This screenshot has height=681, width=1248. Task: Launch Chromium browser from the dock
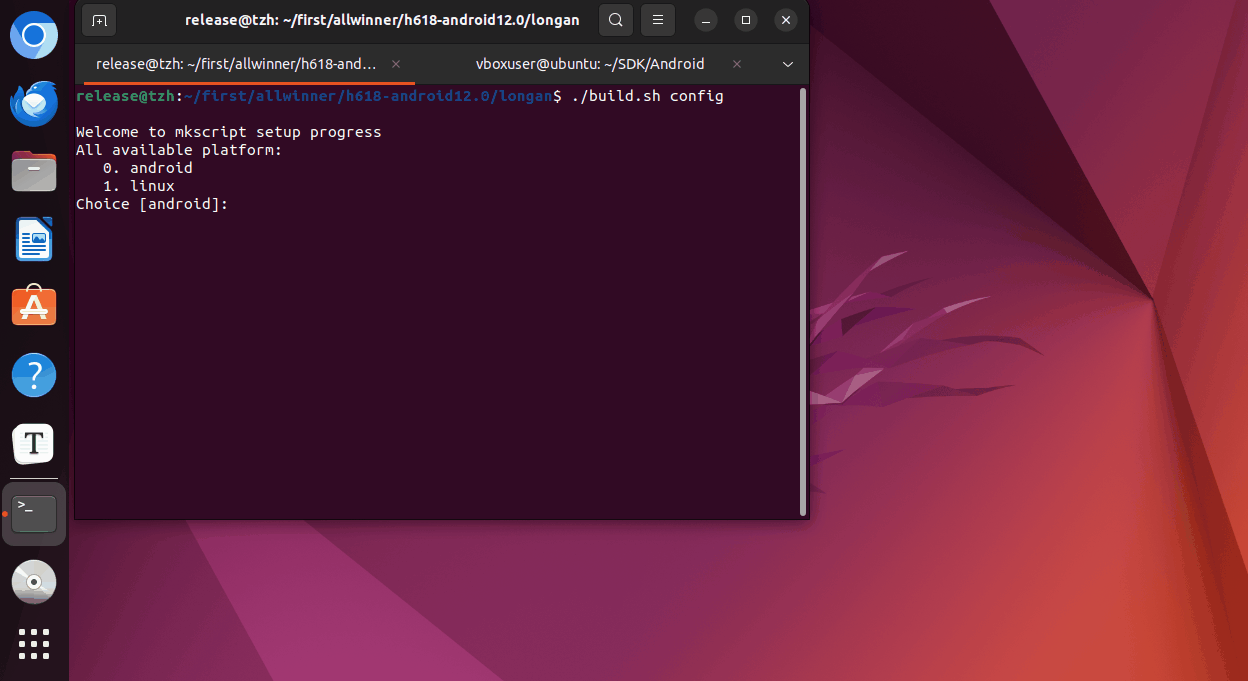34,37
